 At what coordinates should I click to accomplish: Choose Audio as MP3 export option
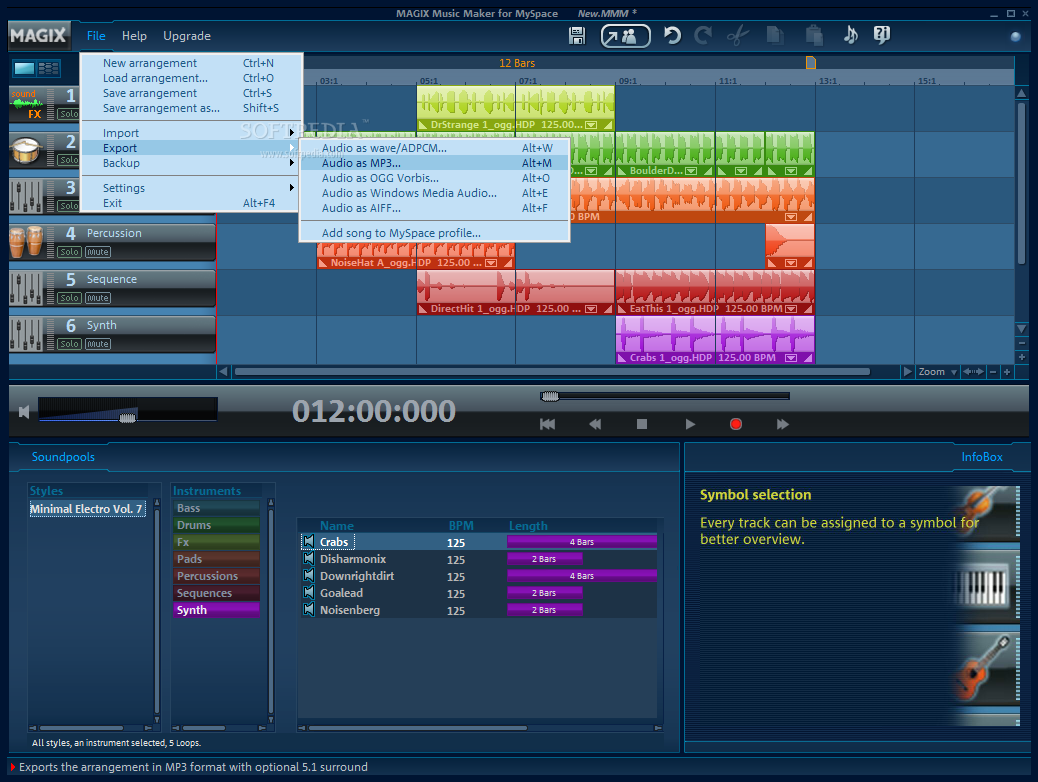(435, 163)
